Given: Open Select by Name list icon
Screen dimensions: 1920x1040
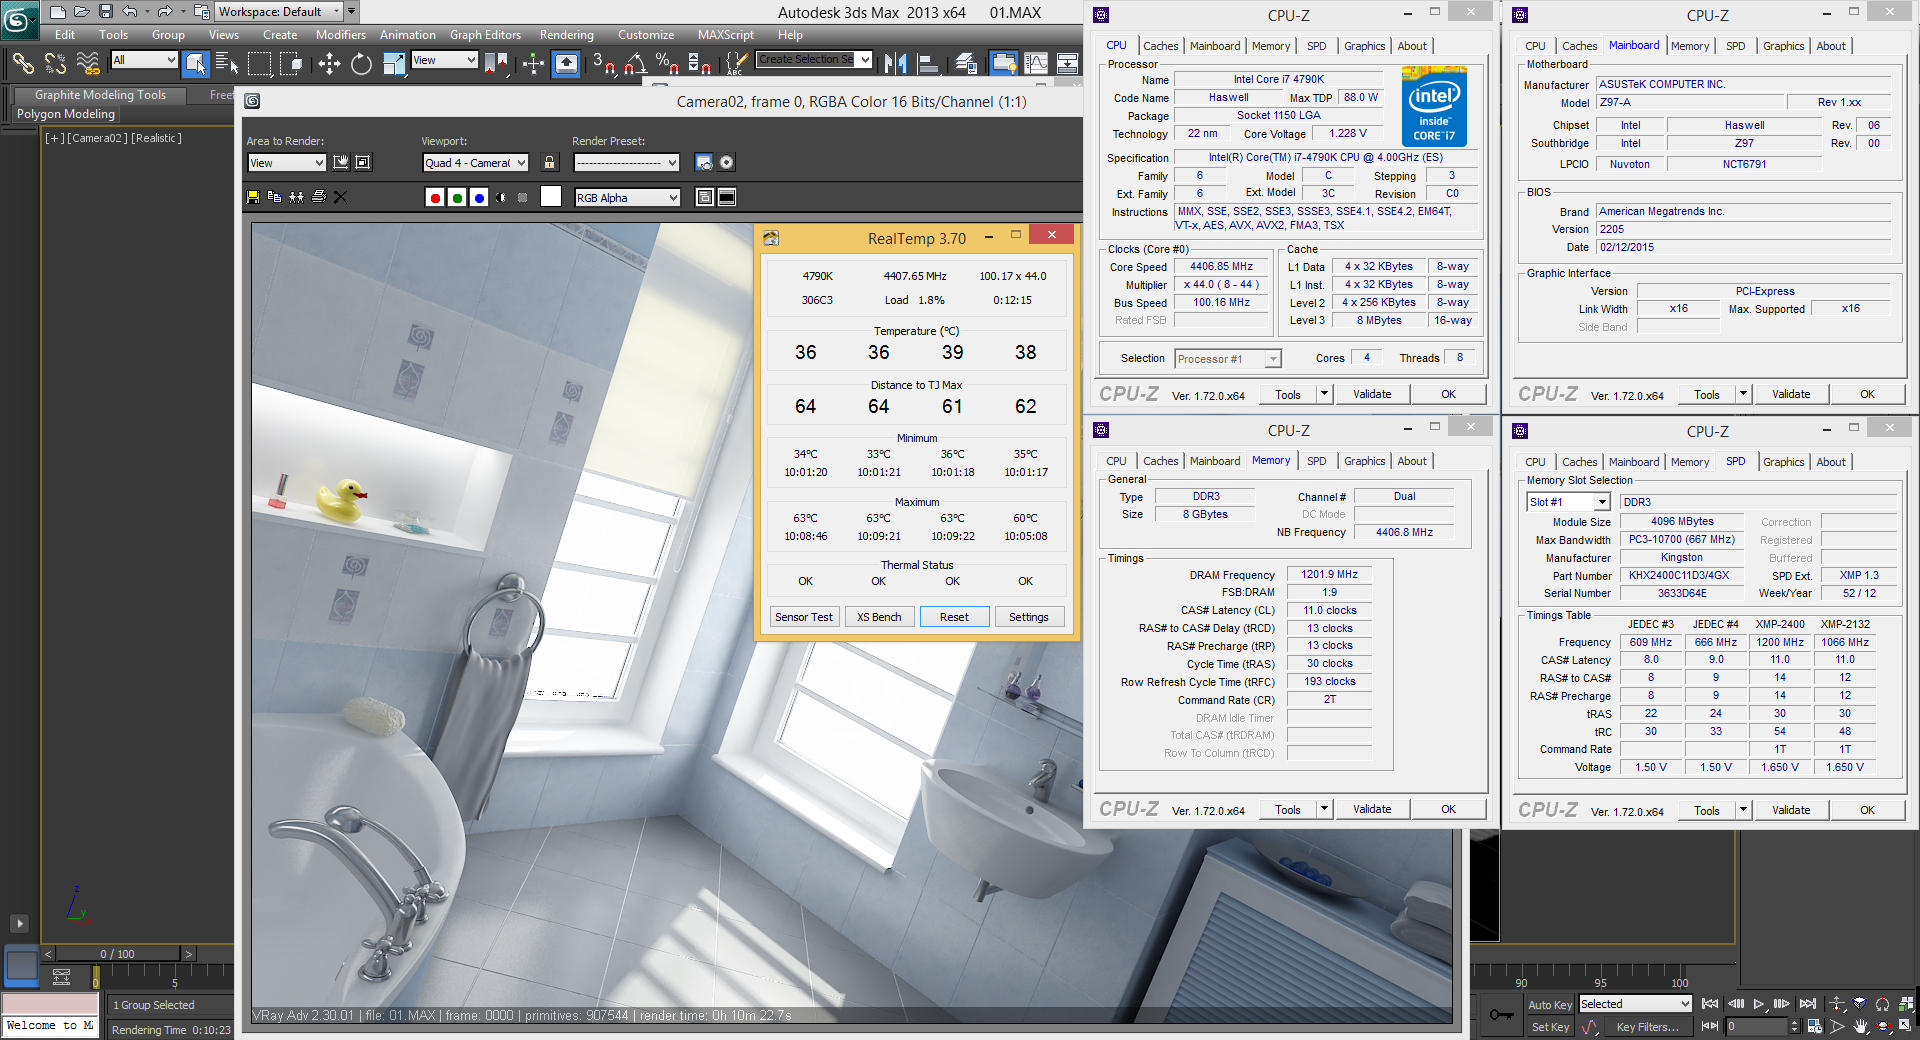Looking at the screenshot, I should 227,64.
